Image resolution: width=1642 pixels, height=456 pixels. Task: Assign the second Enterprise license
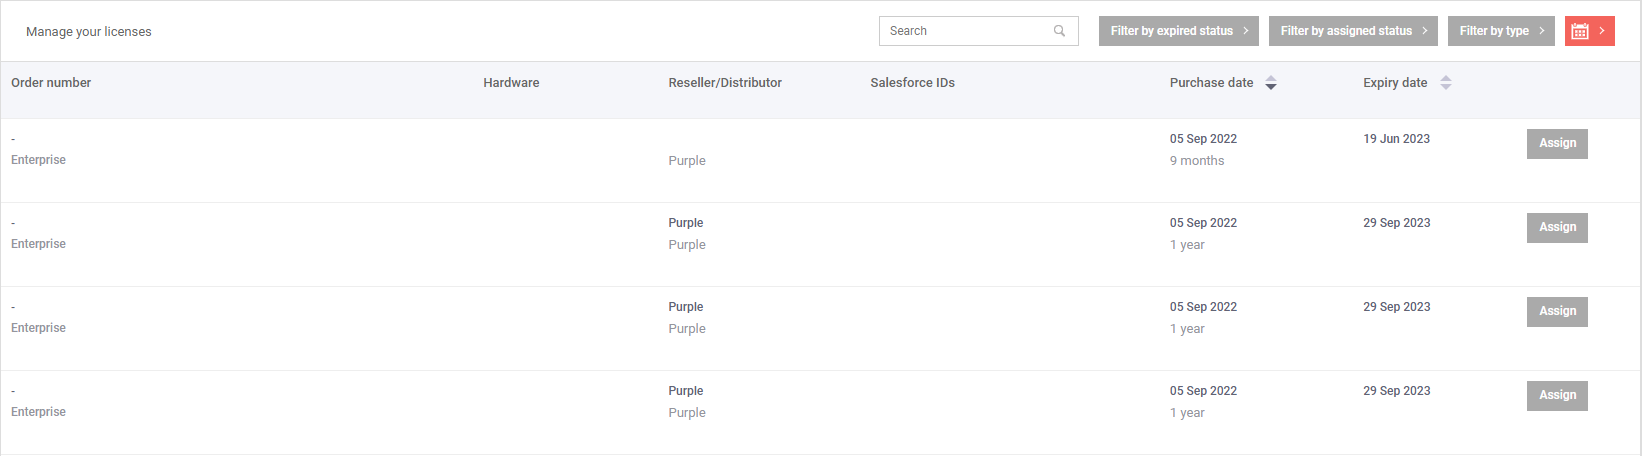1557,227
